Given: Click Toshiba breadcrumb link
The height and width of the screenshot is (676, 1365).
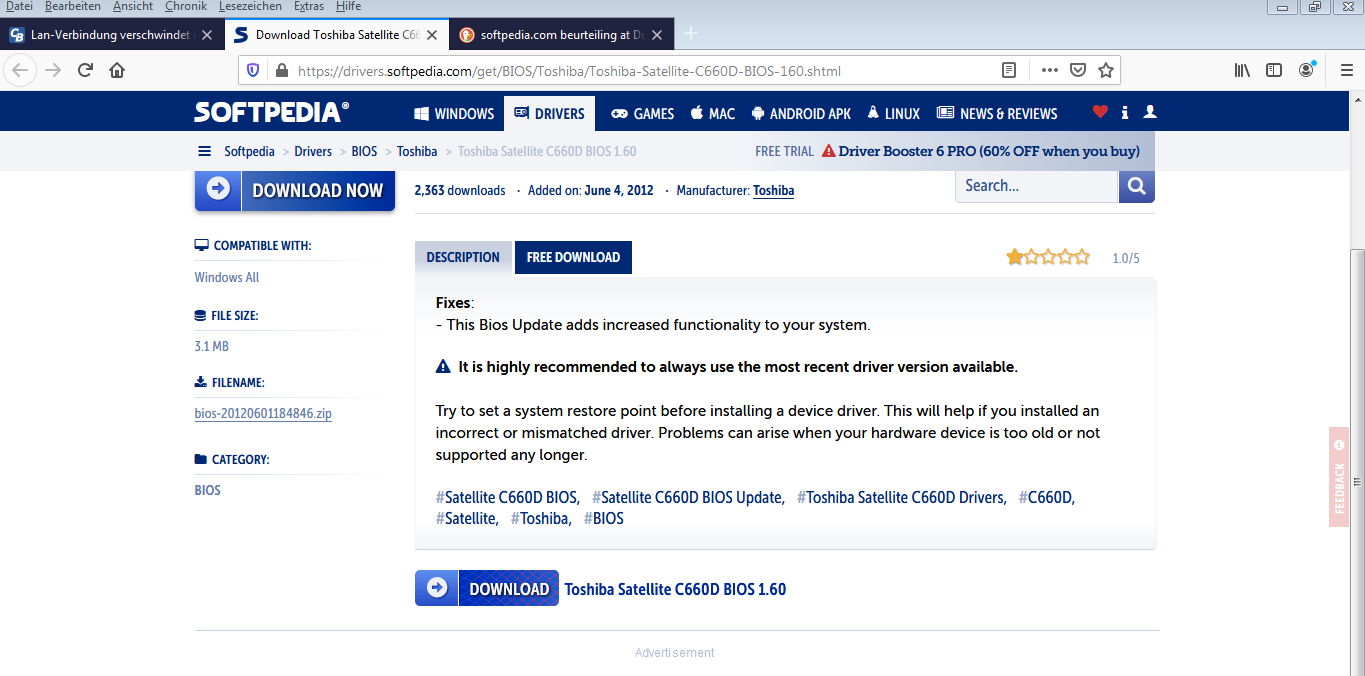Looking at the screenshot, I should click(417, 152).
